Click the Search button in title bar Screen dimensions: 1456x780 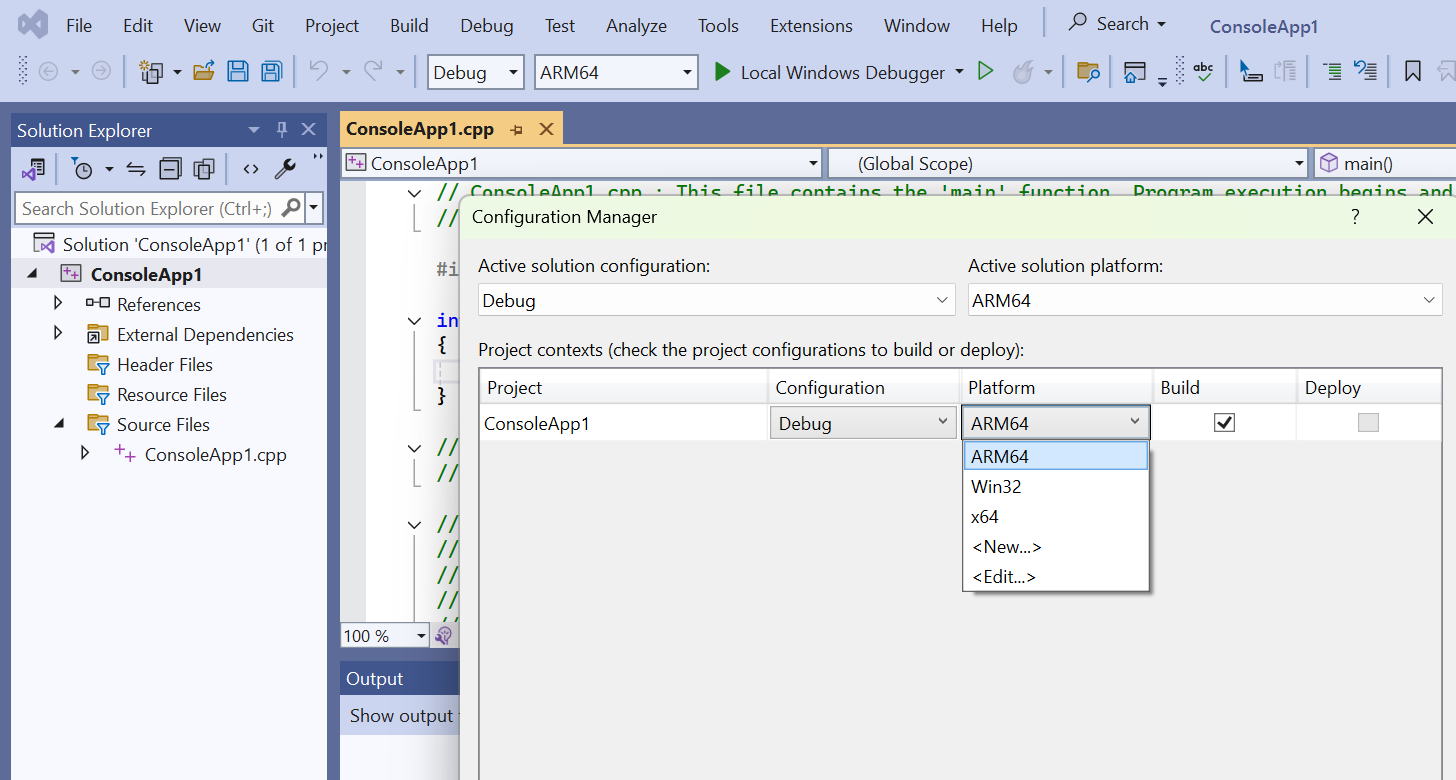point(1117,24)
